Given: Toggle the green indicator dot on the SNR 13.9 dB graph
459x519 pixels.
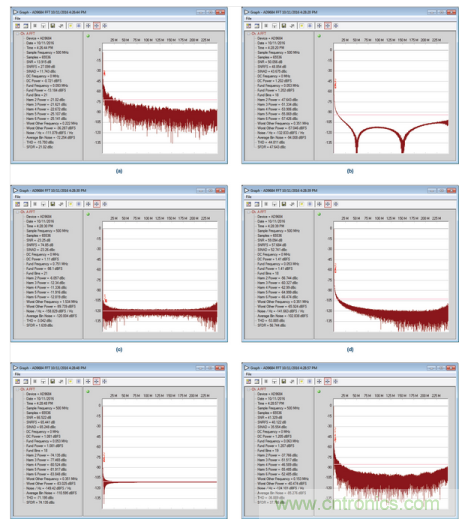Looking at the screenshot, I should pyautogui.click(x=88, y=36).
